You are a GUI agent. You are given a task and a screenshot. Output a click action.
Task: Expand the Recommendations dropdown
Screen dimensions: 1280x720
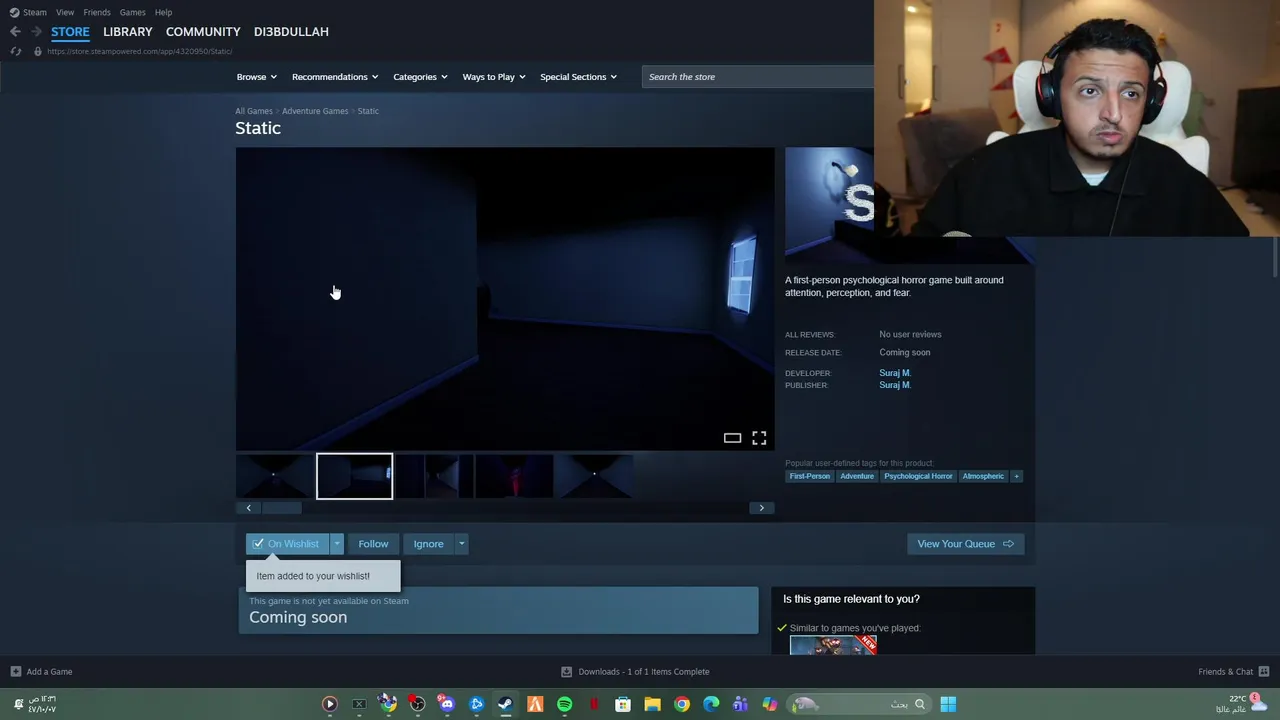coord(335,77)
